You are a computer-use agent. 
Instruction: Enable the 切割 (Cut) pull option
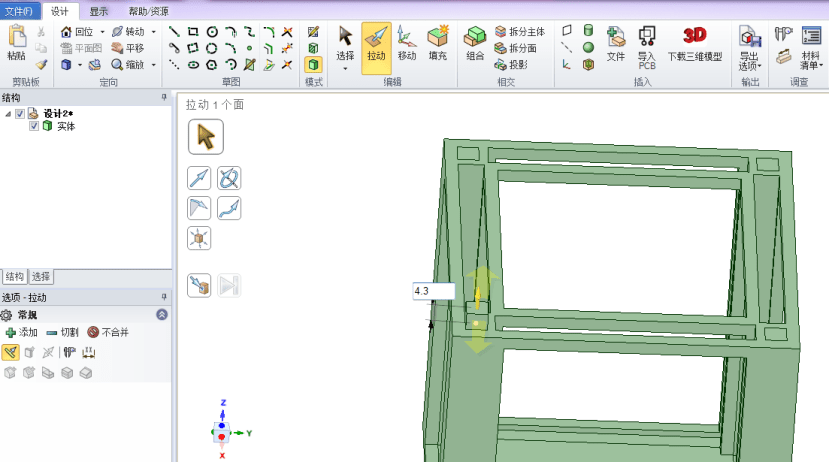(x=62, y=332)
